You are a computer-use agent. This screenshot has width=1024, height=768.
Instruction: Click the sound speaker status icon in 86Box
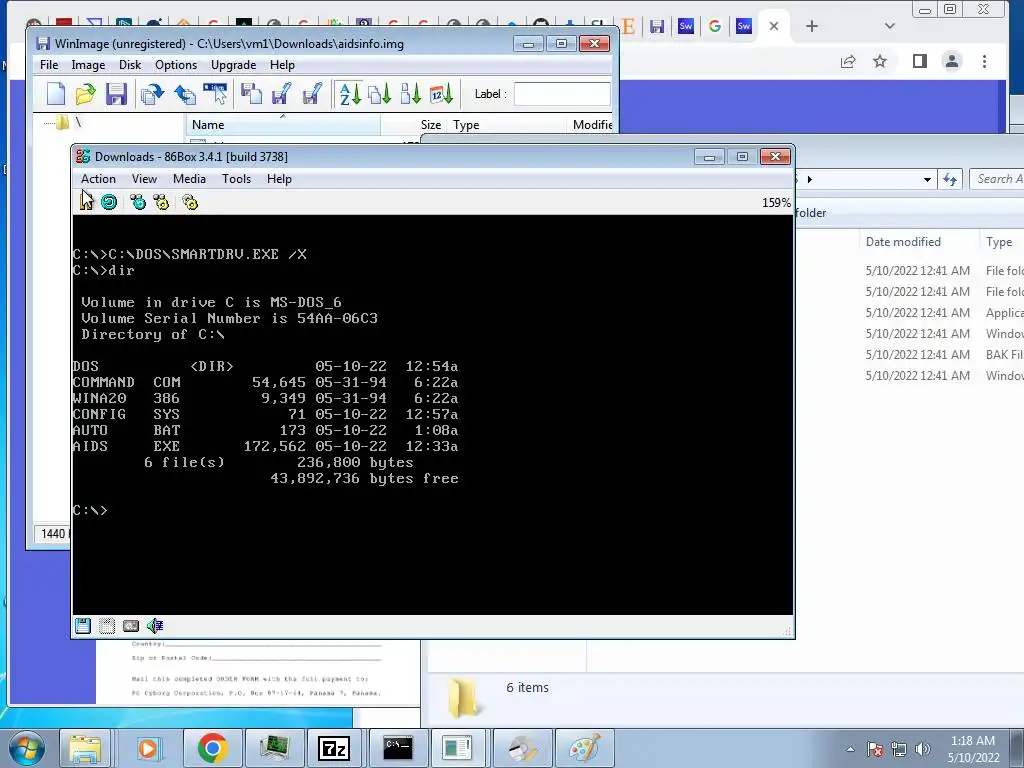pyautogui.click(x=155, y=626)
